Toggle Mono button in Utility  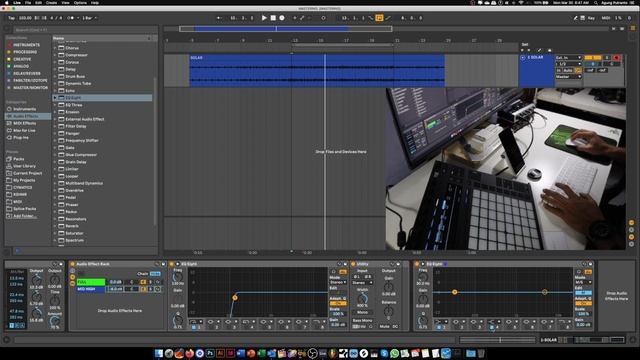pyautogui.click(x=362, y=312)
